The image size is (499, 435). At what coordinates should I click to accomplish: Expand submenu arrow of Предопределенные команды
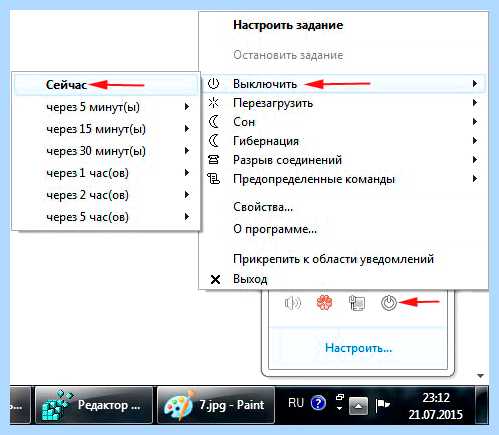[x=475, y=178]
